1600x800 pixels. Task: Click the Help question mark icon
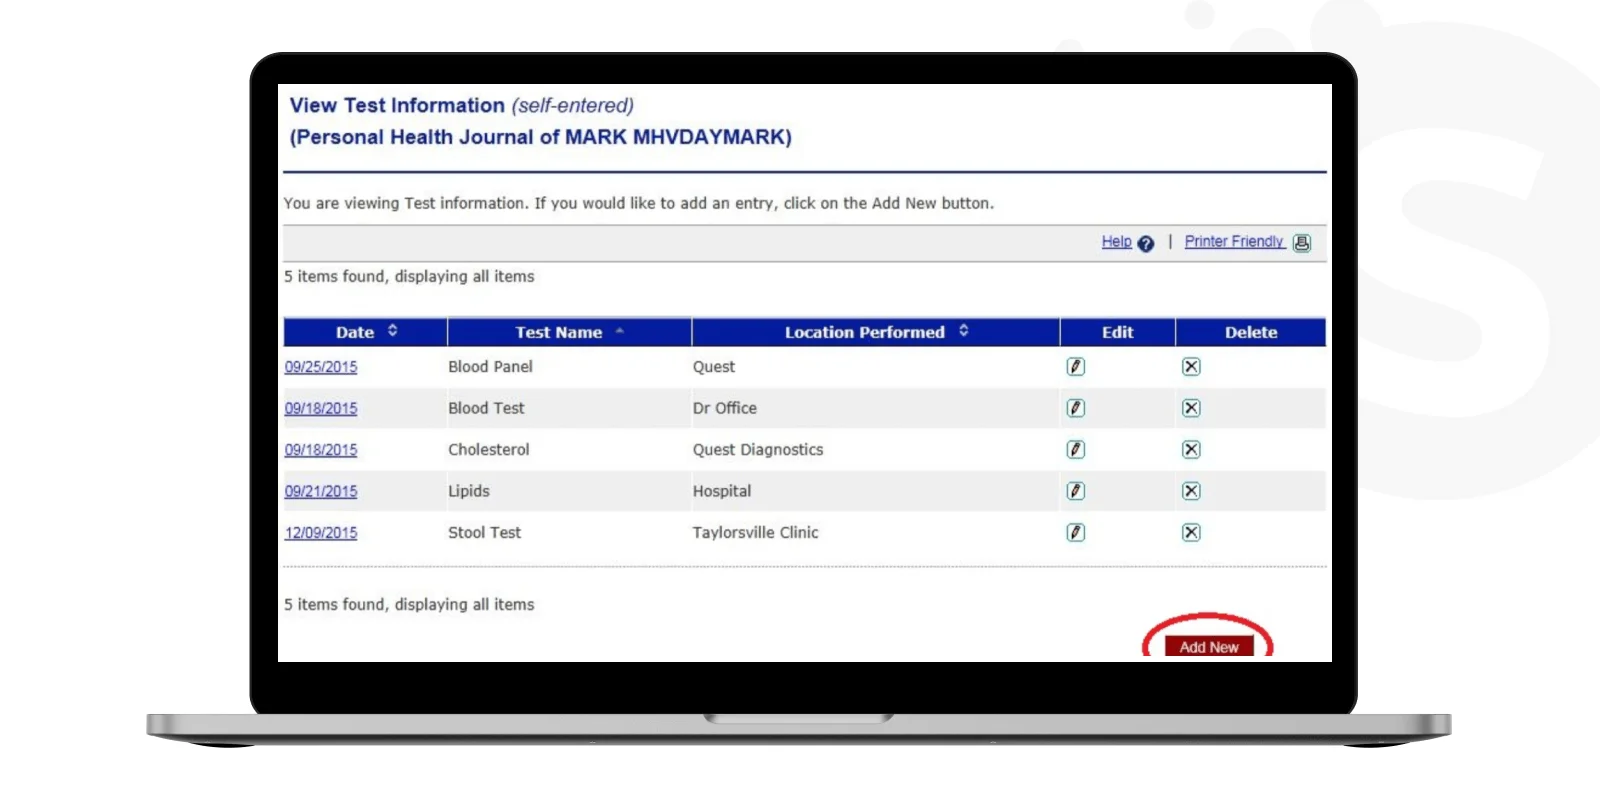click(1146, 243)
